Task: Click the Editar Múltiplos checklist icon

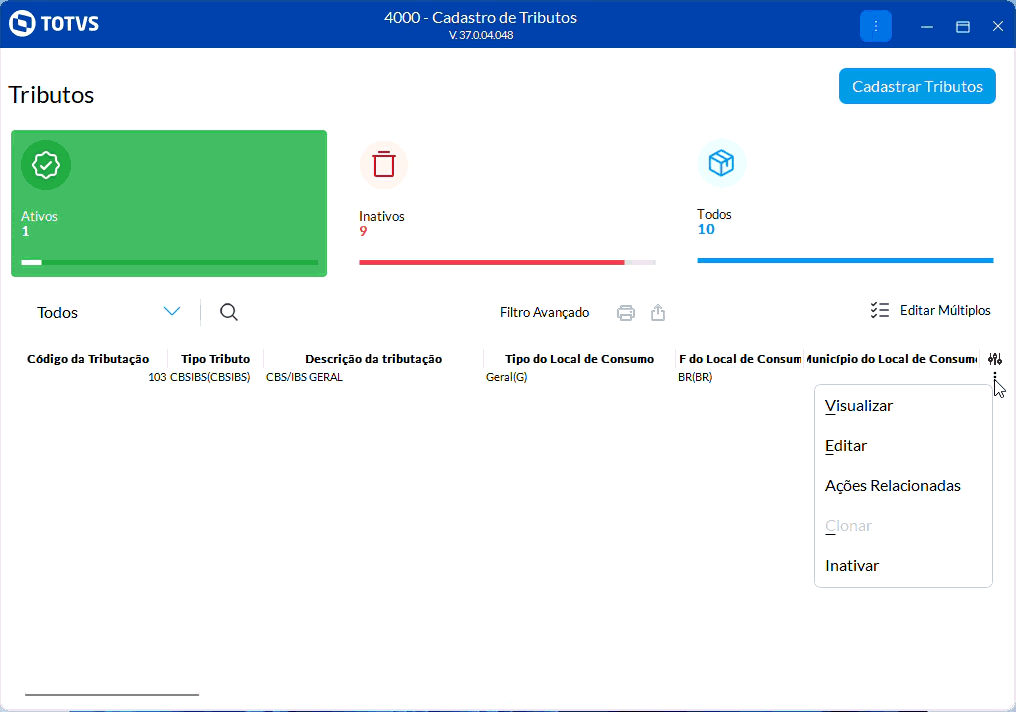Action: [879, 310]
